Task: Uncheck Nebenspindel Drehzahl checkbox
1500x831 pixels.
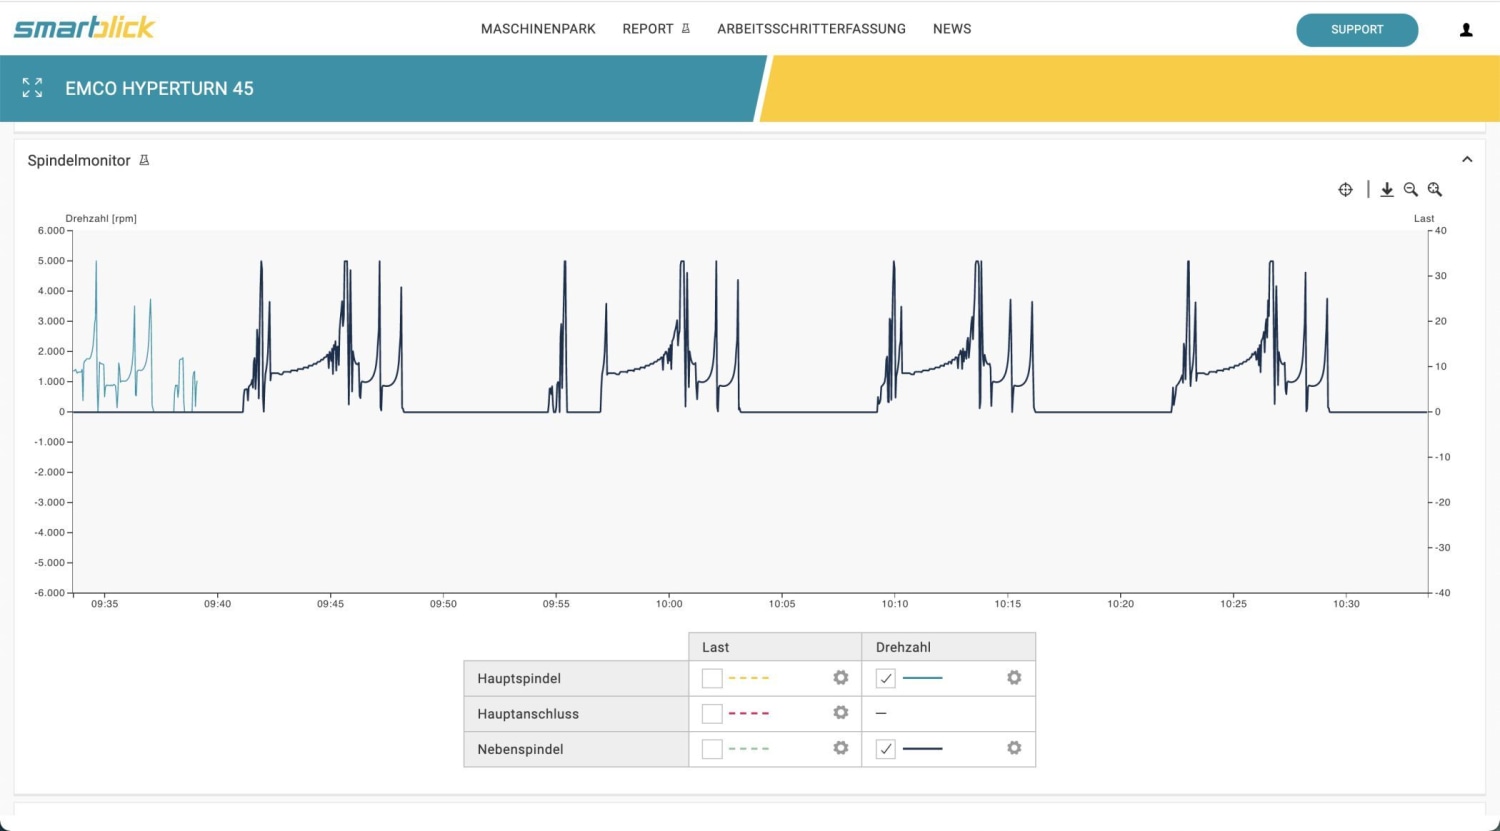Action: tap(885, 748)
